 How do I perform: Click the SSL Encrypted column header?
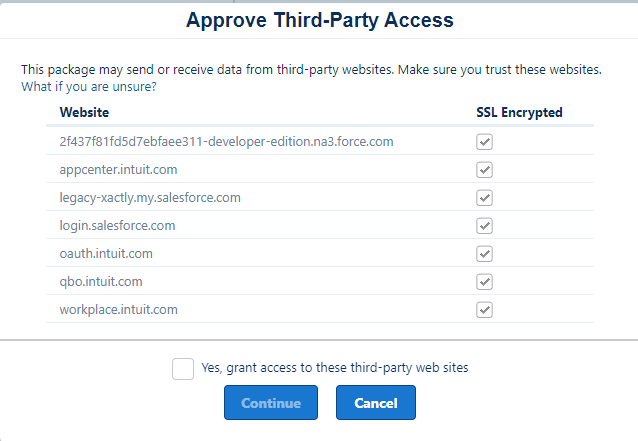pos(519,112)
